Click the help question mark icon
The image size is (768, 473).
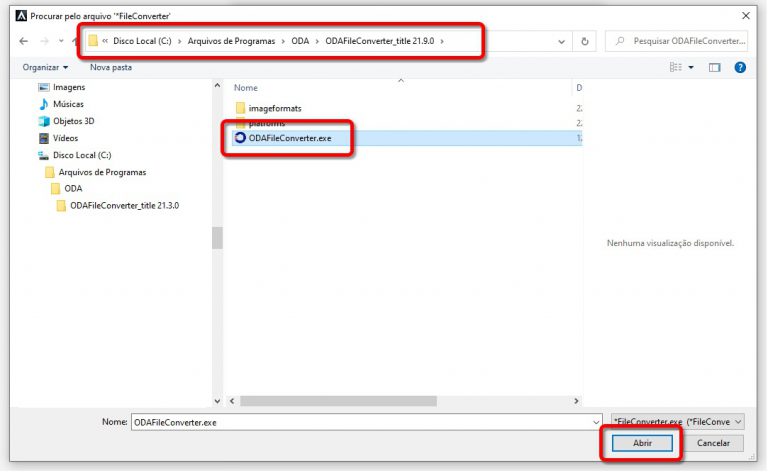[x=740, y=67]
